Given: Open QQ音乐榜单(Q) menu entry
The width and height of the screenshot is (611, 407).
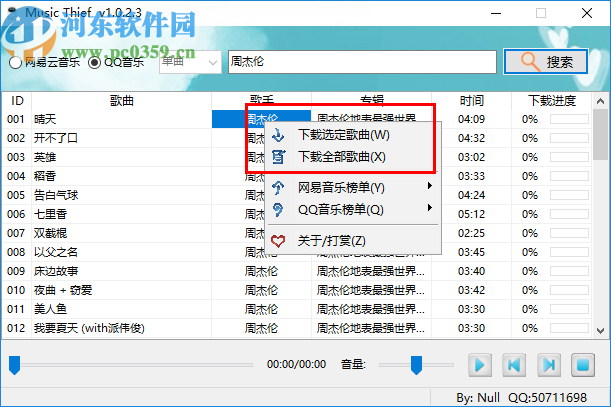Looking at the screenshot, I should click(353, 210).
